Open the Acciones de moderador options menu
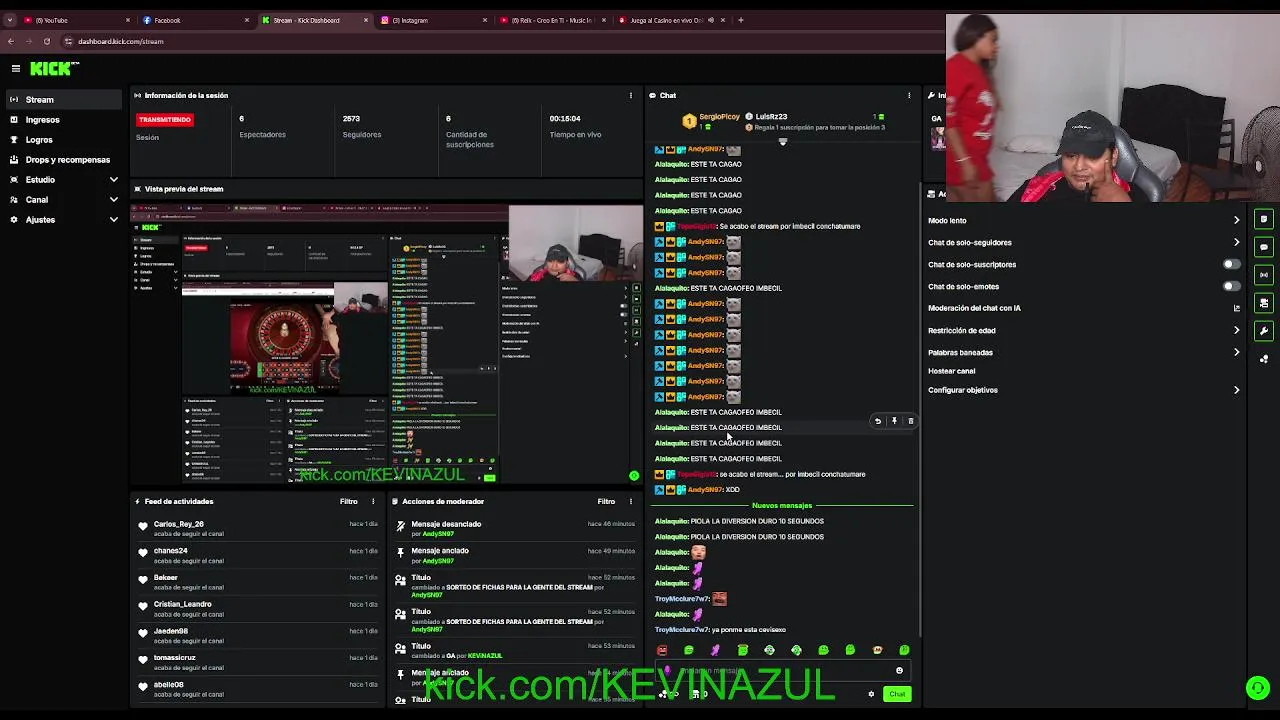 (x=631, y=501)
